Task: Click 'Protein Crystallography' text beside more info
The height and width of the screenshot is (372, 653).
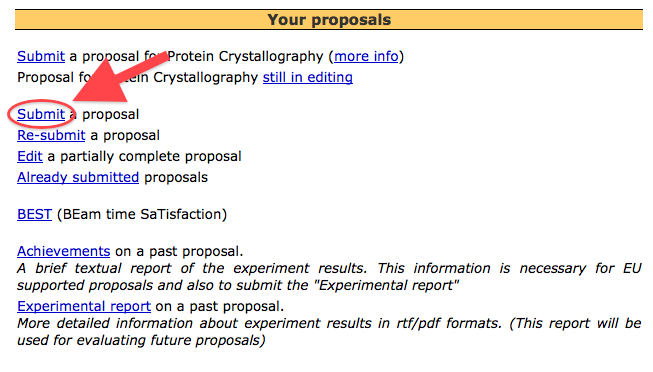Action: click(x=245, y=56)
